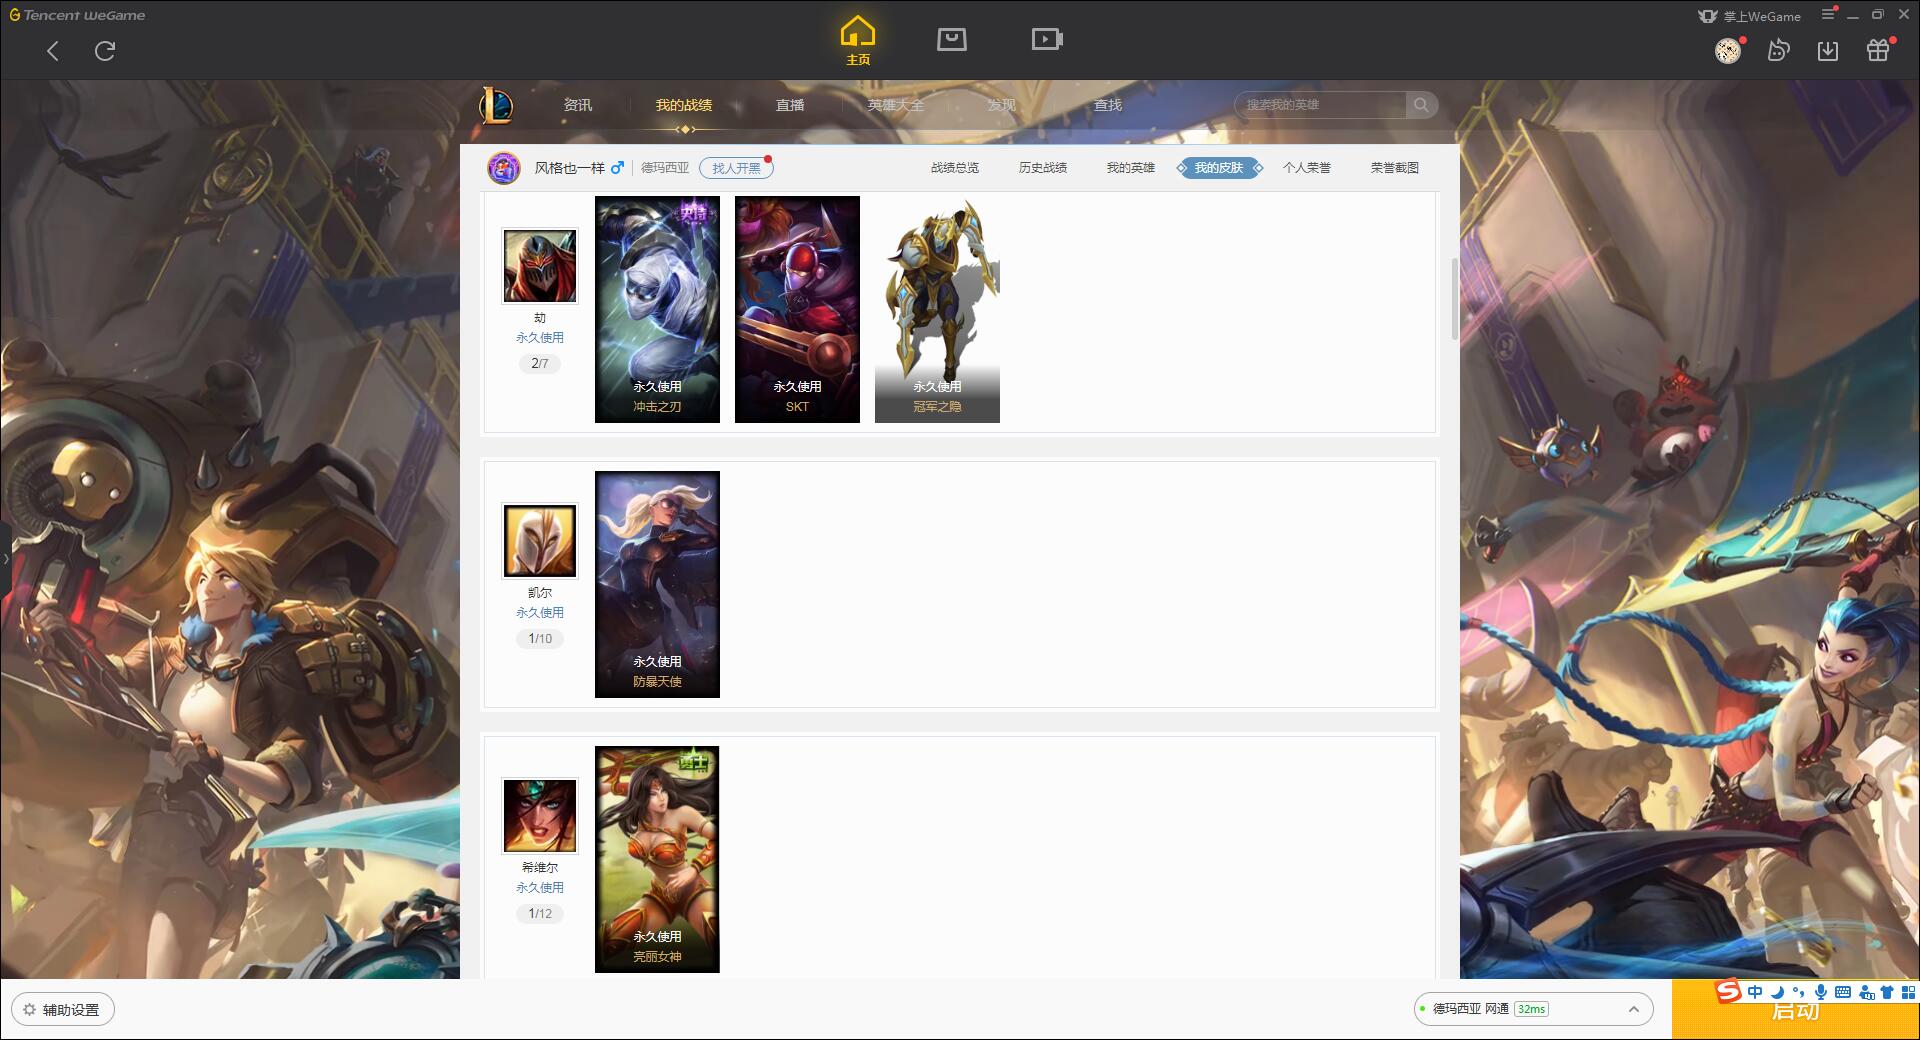Click the 32ms latency indicator
The image size is (1920, 1040).
pos(1531,1009)
